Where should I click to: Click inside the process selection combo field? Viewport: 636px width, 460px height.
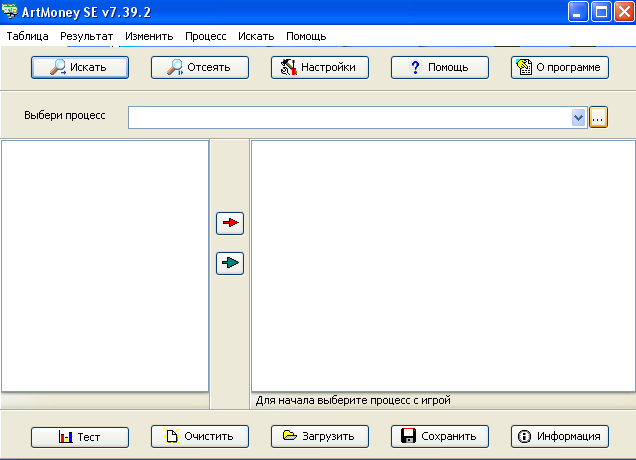click(348, 118)
